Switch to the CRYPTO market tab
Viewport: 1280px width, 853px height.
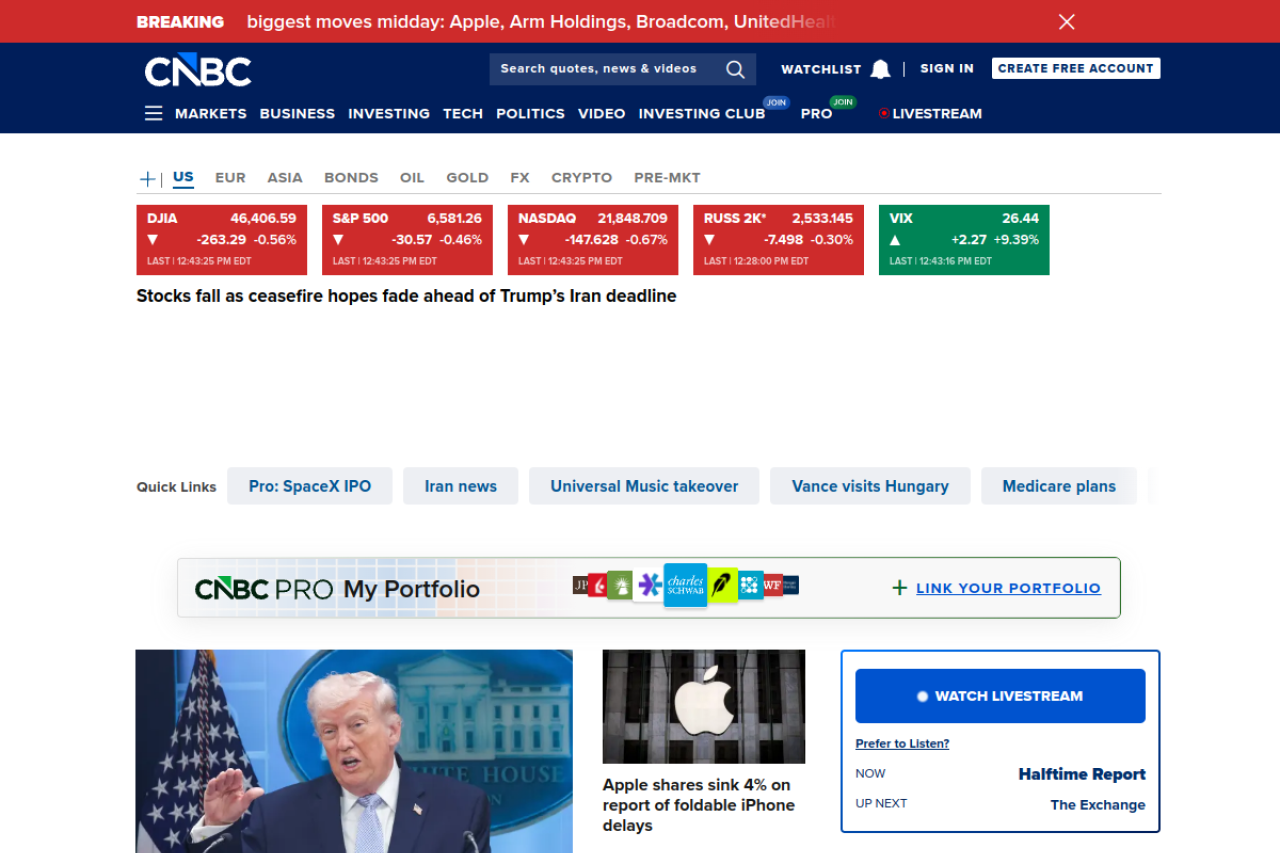tap(581, 178)
